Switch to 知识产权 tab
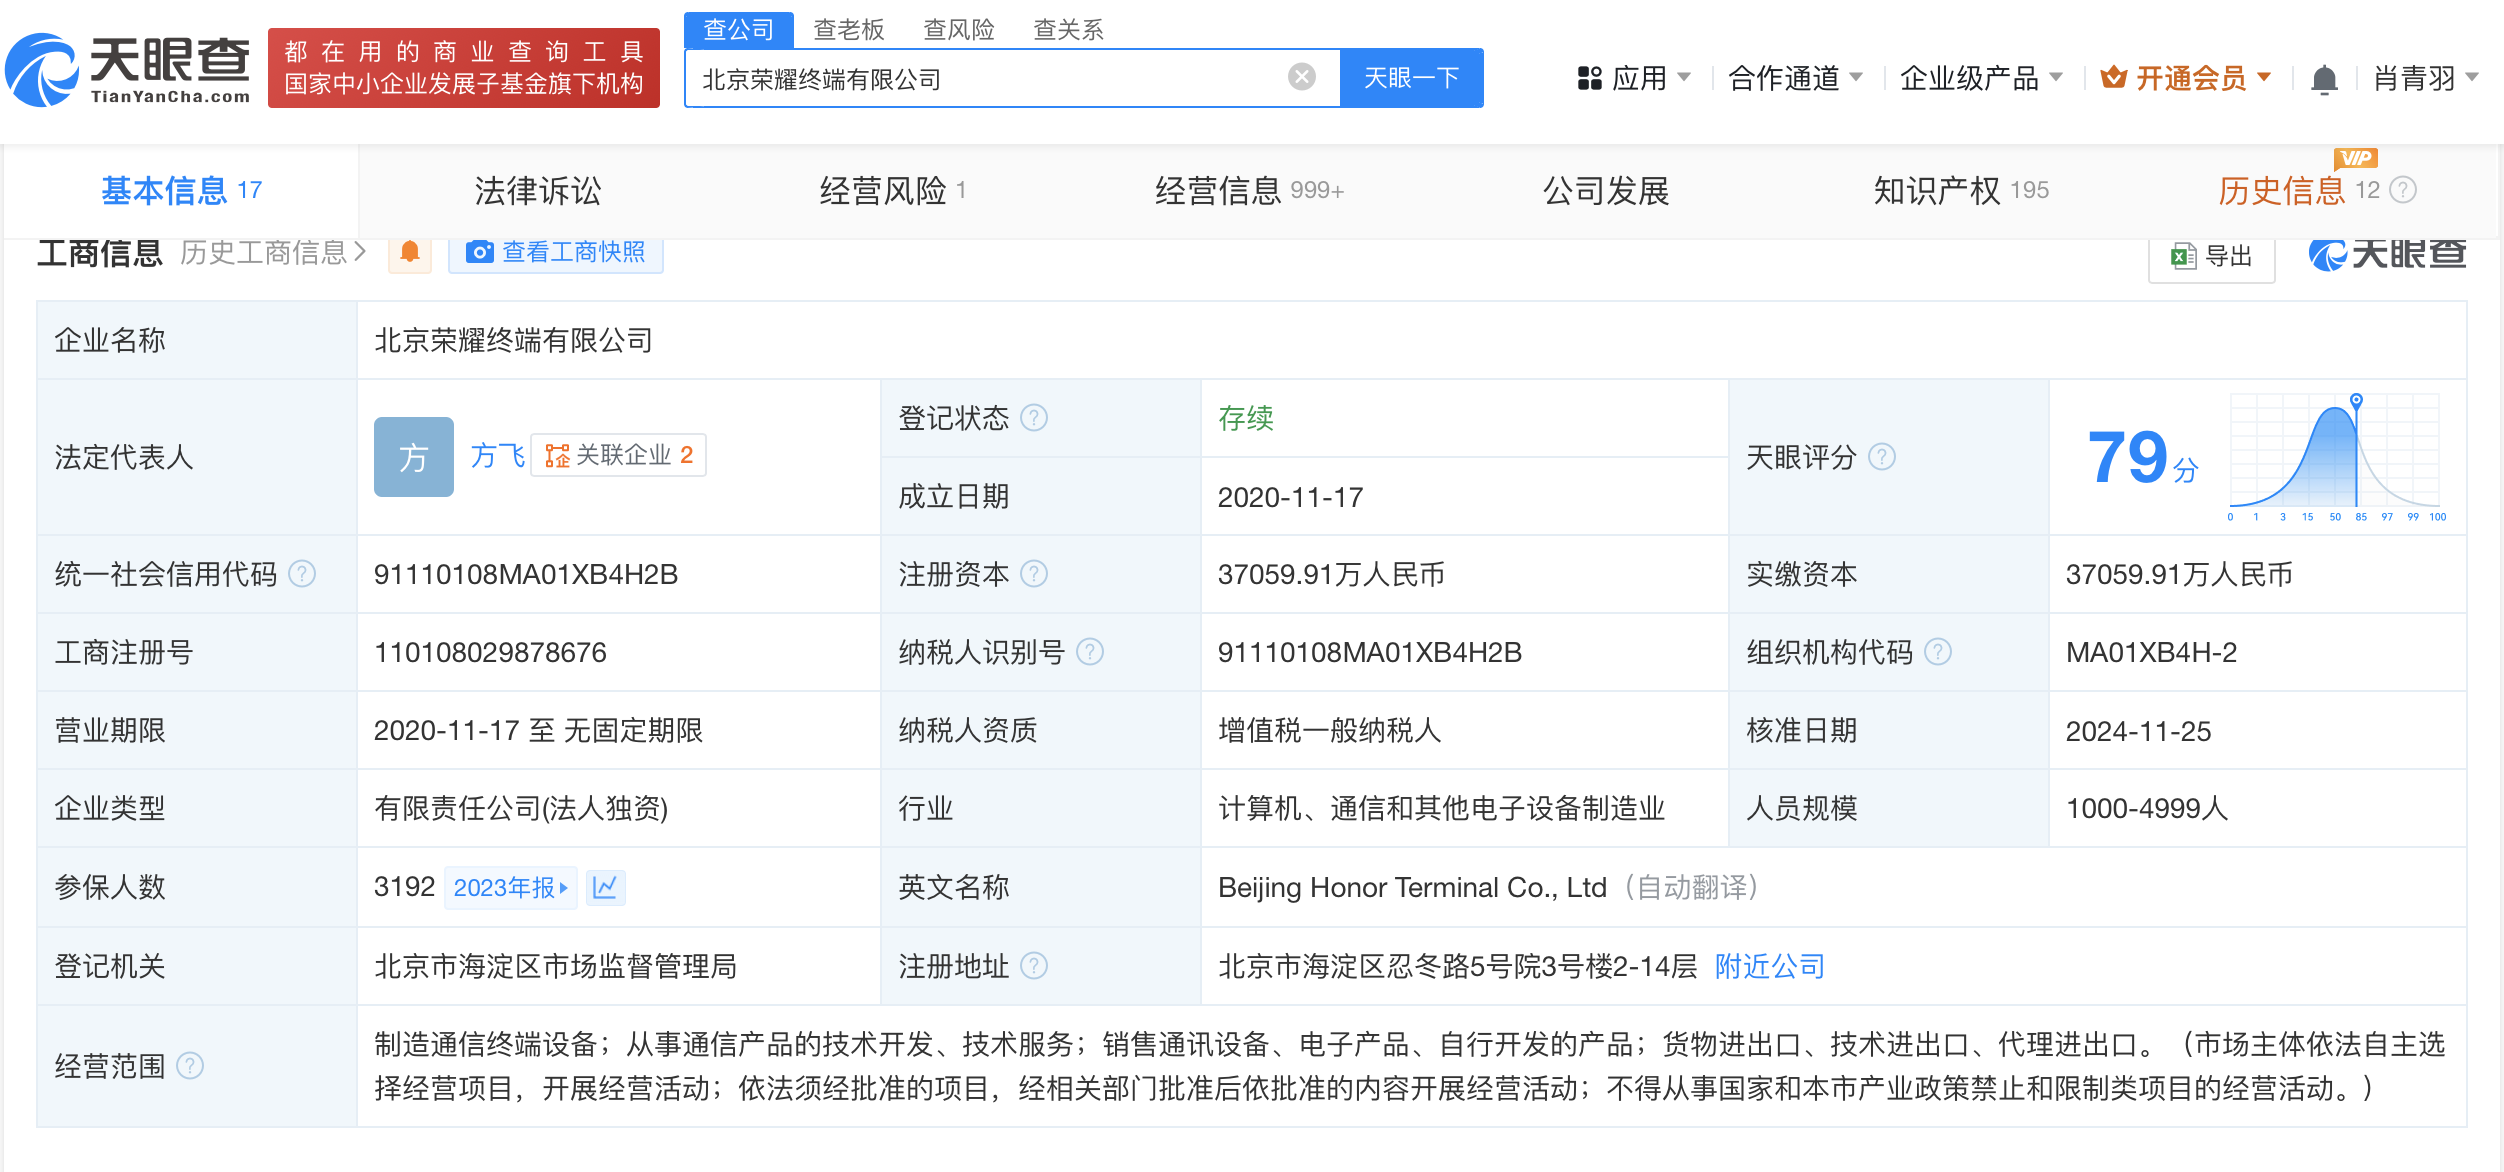Image resolution: width=2504 pixels, height=1172 pixels. [x=1961, y=190]
